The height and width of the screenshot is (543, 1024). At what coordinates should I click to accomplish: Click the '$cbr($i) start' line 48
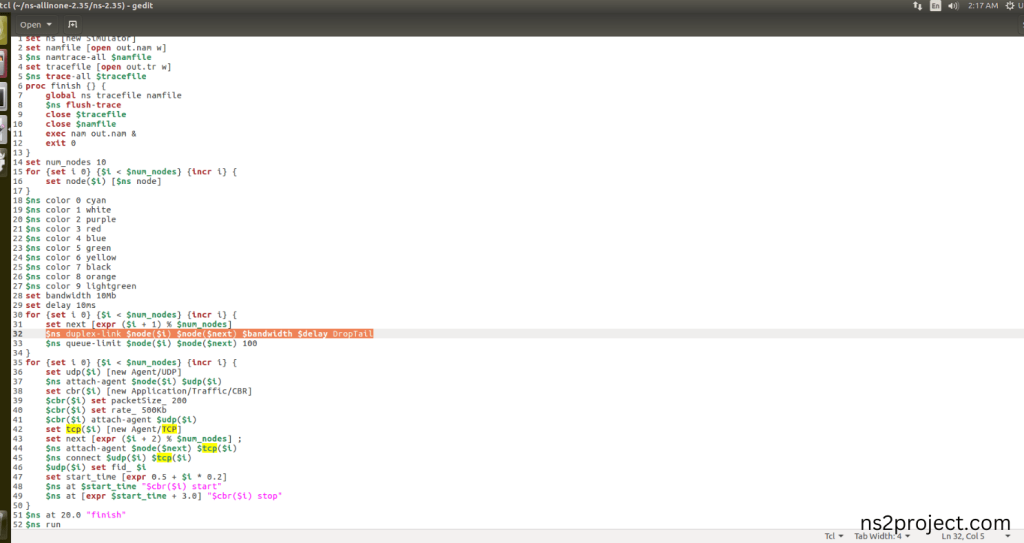(x=134, y=487)
